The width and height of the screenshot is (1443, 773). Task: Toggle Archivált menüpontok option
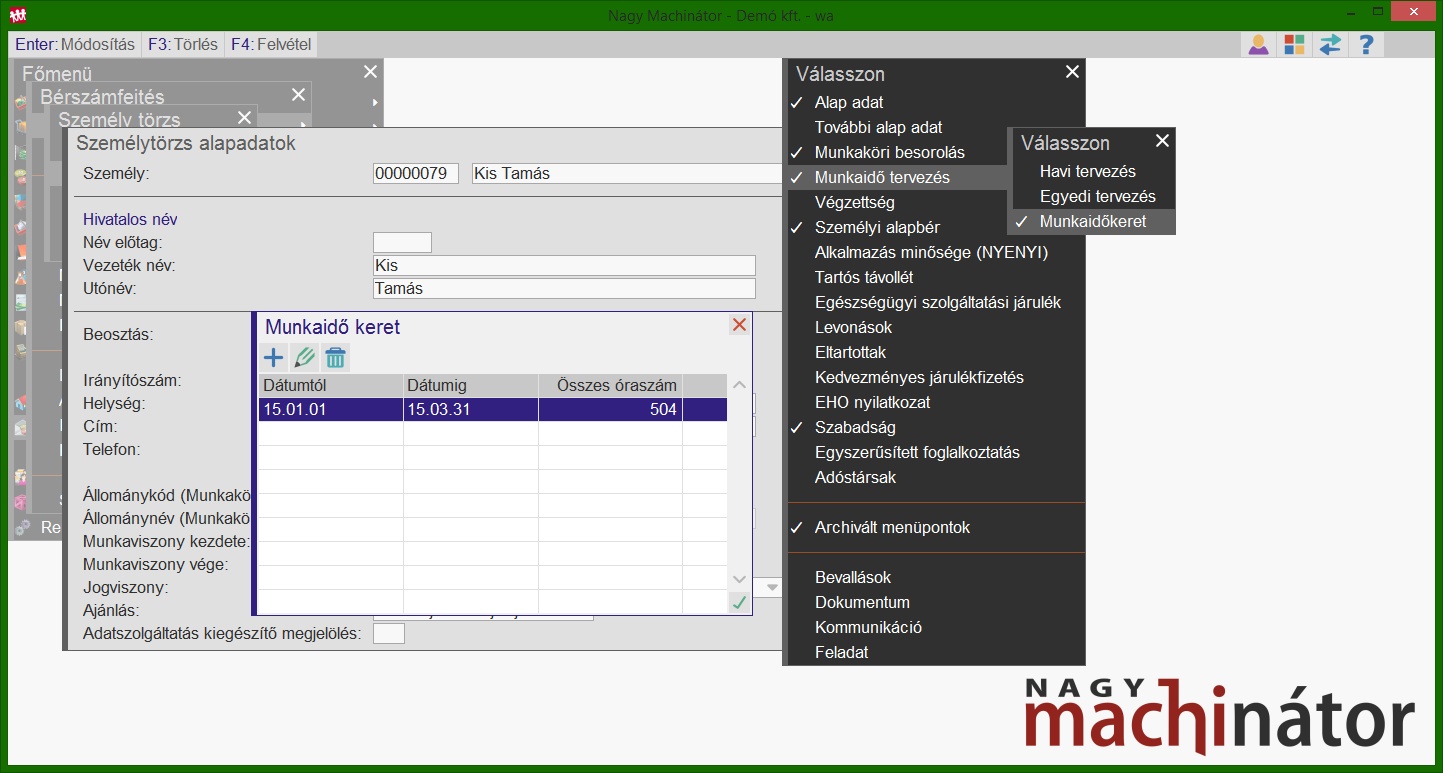coord(935,527)
